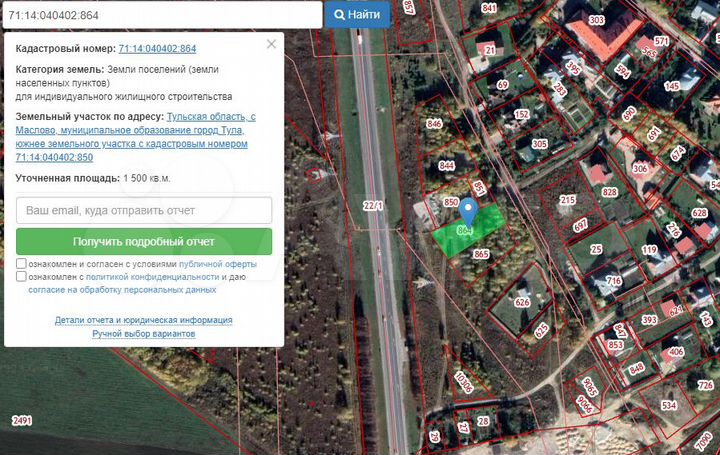
Task: Check the политикой конфиденциальности consent checkbox
Action: click(22, 277)
